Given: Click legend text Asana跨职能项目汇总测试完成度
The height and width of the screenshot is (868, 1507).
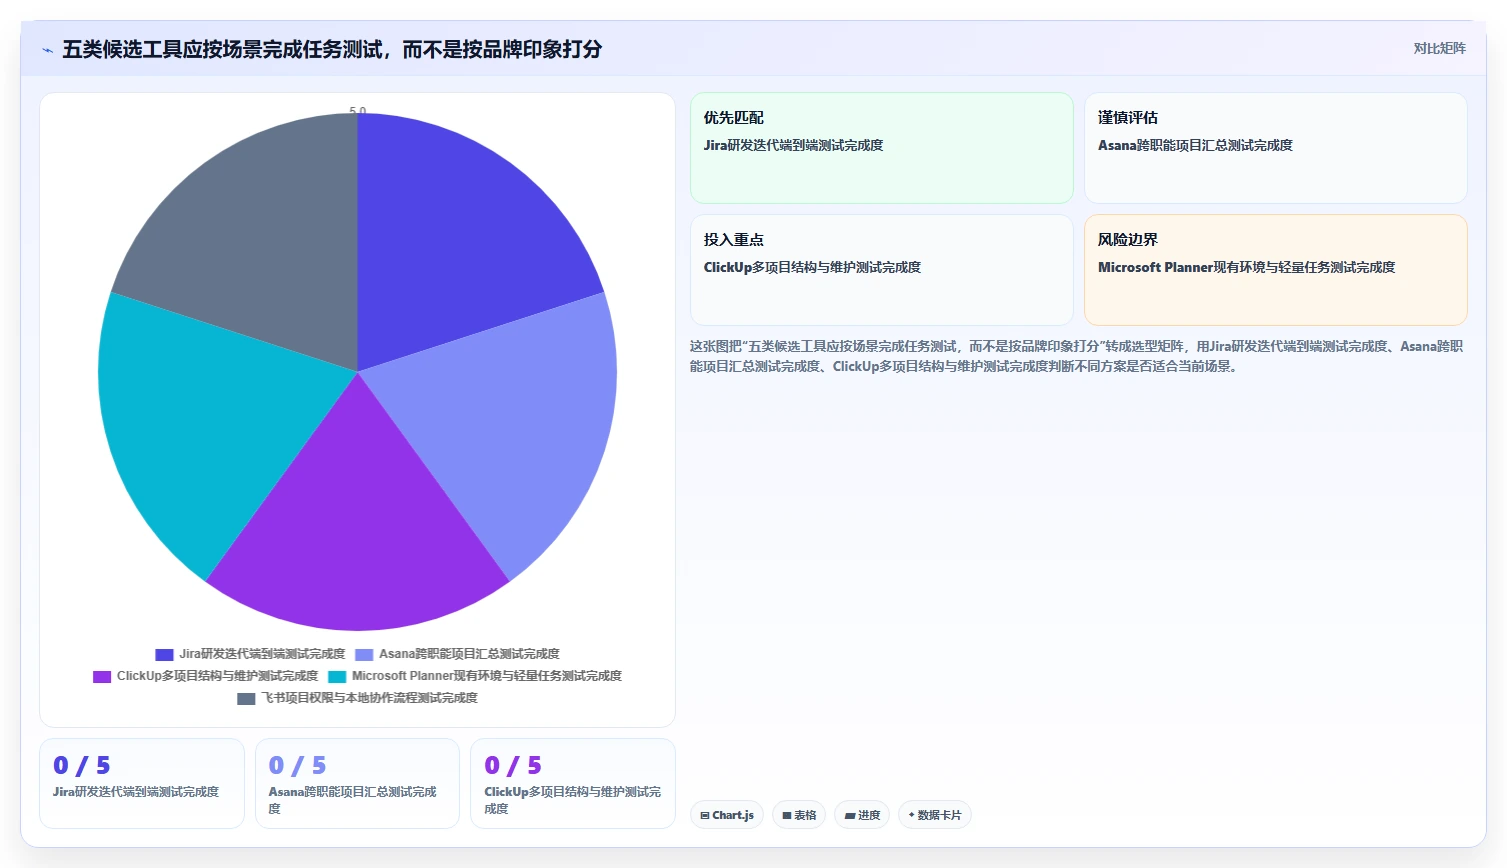Looking at the screenshot, I should click(469, 654).
